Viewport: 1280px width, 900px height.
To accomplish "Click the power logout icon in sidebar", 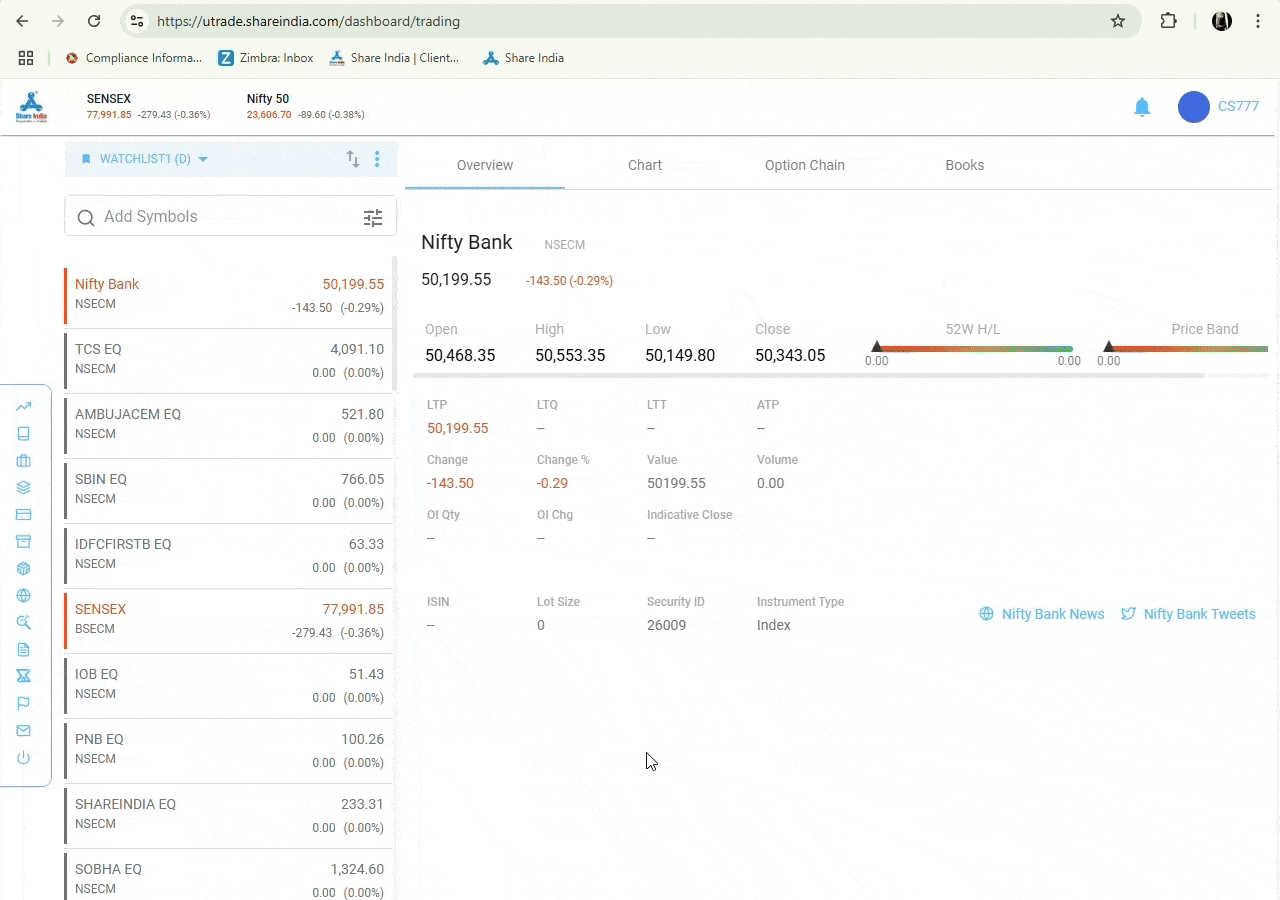I will point(23,758).
